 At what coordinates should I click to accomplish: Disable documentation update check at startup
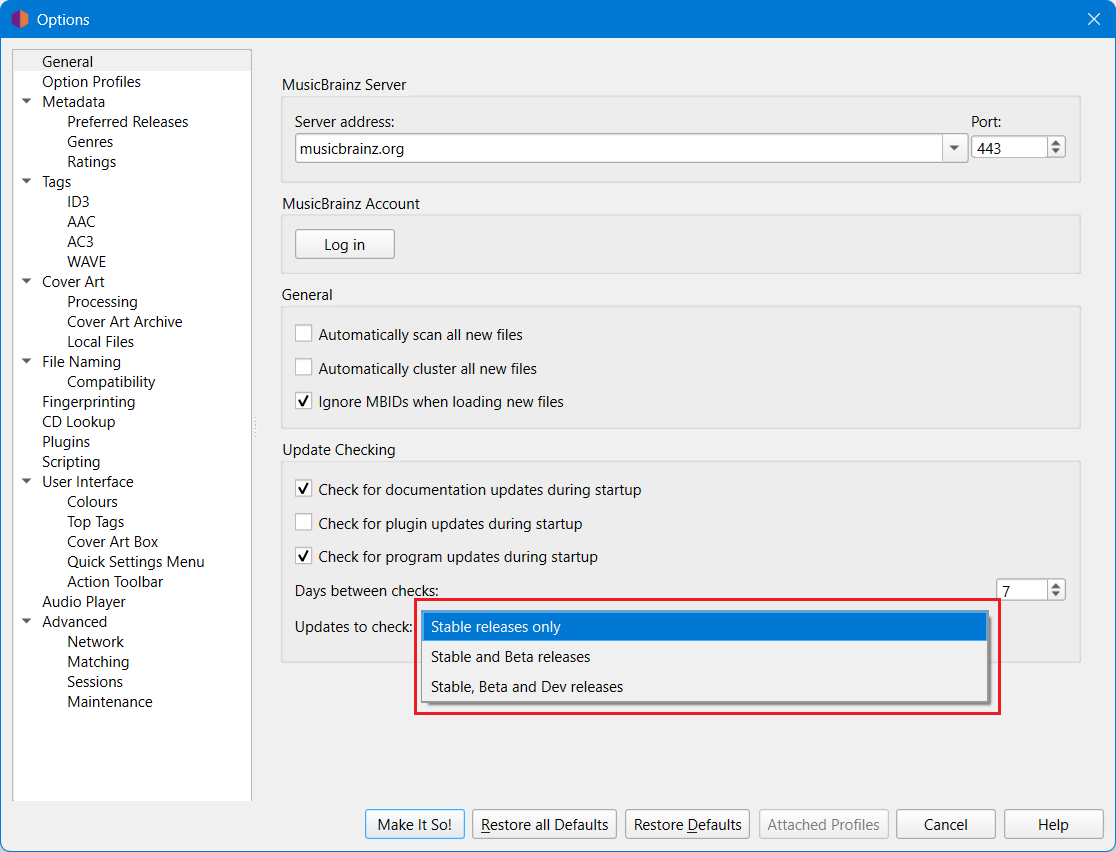click(304, 489)
